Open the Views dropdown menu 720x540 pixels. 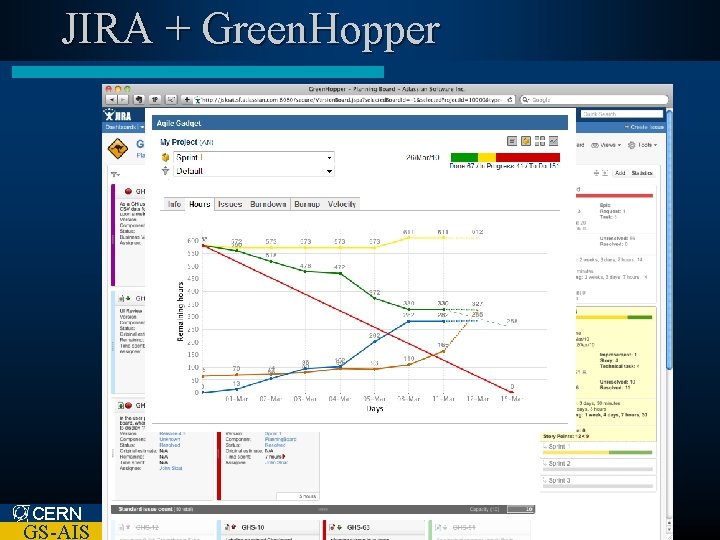(x=606, y=145)
